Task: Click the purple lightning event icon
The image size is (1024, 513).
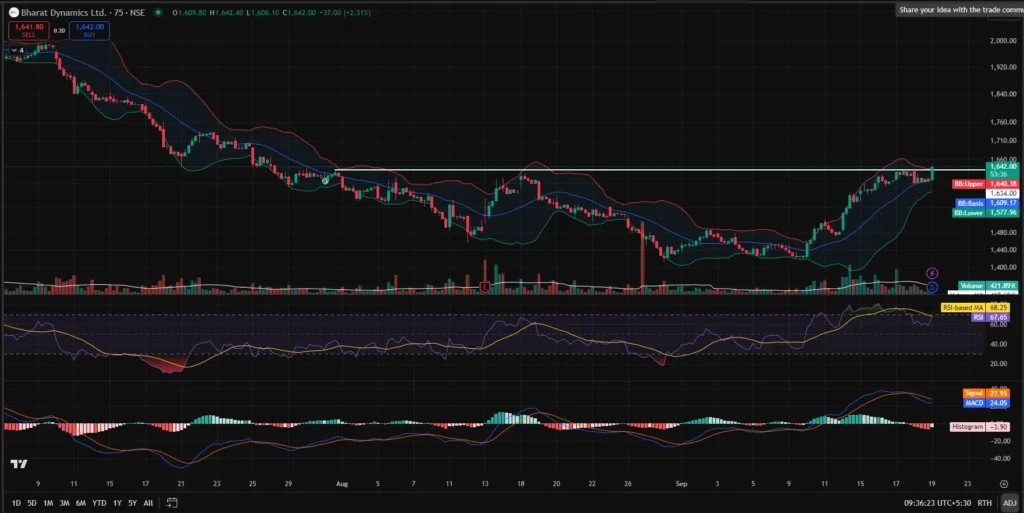Action: click(932, 271)
